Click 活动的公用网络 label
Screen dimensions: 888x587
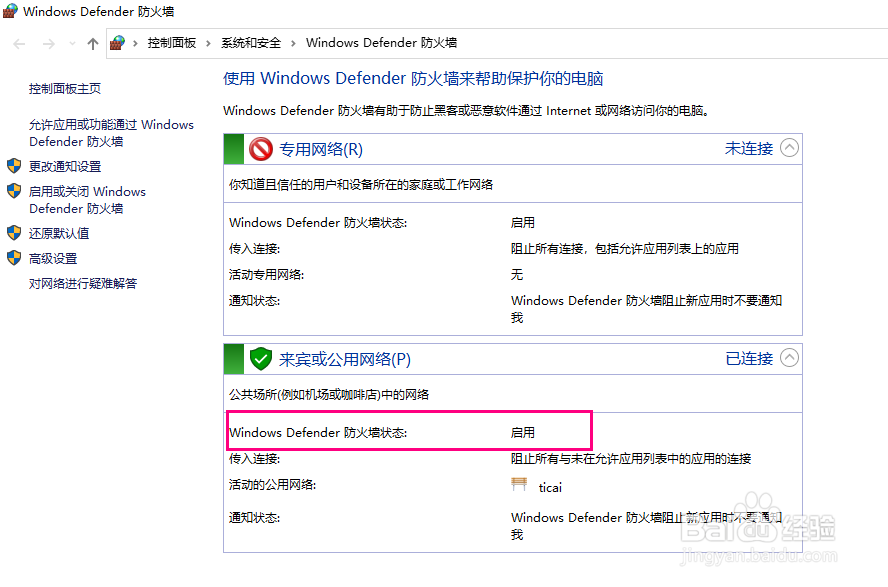point(272,485)
